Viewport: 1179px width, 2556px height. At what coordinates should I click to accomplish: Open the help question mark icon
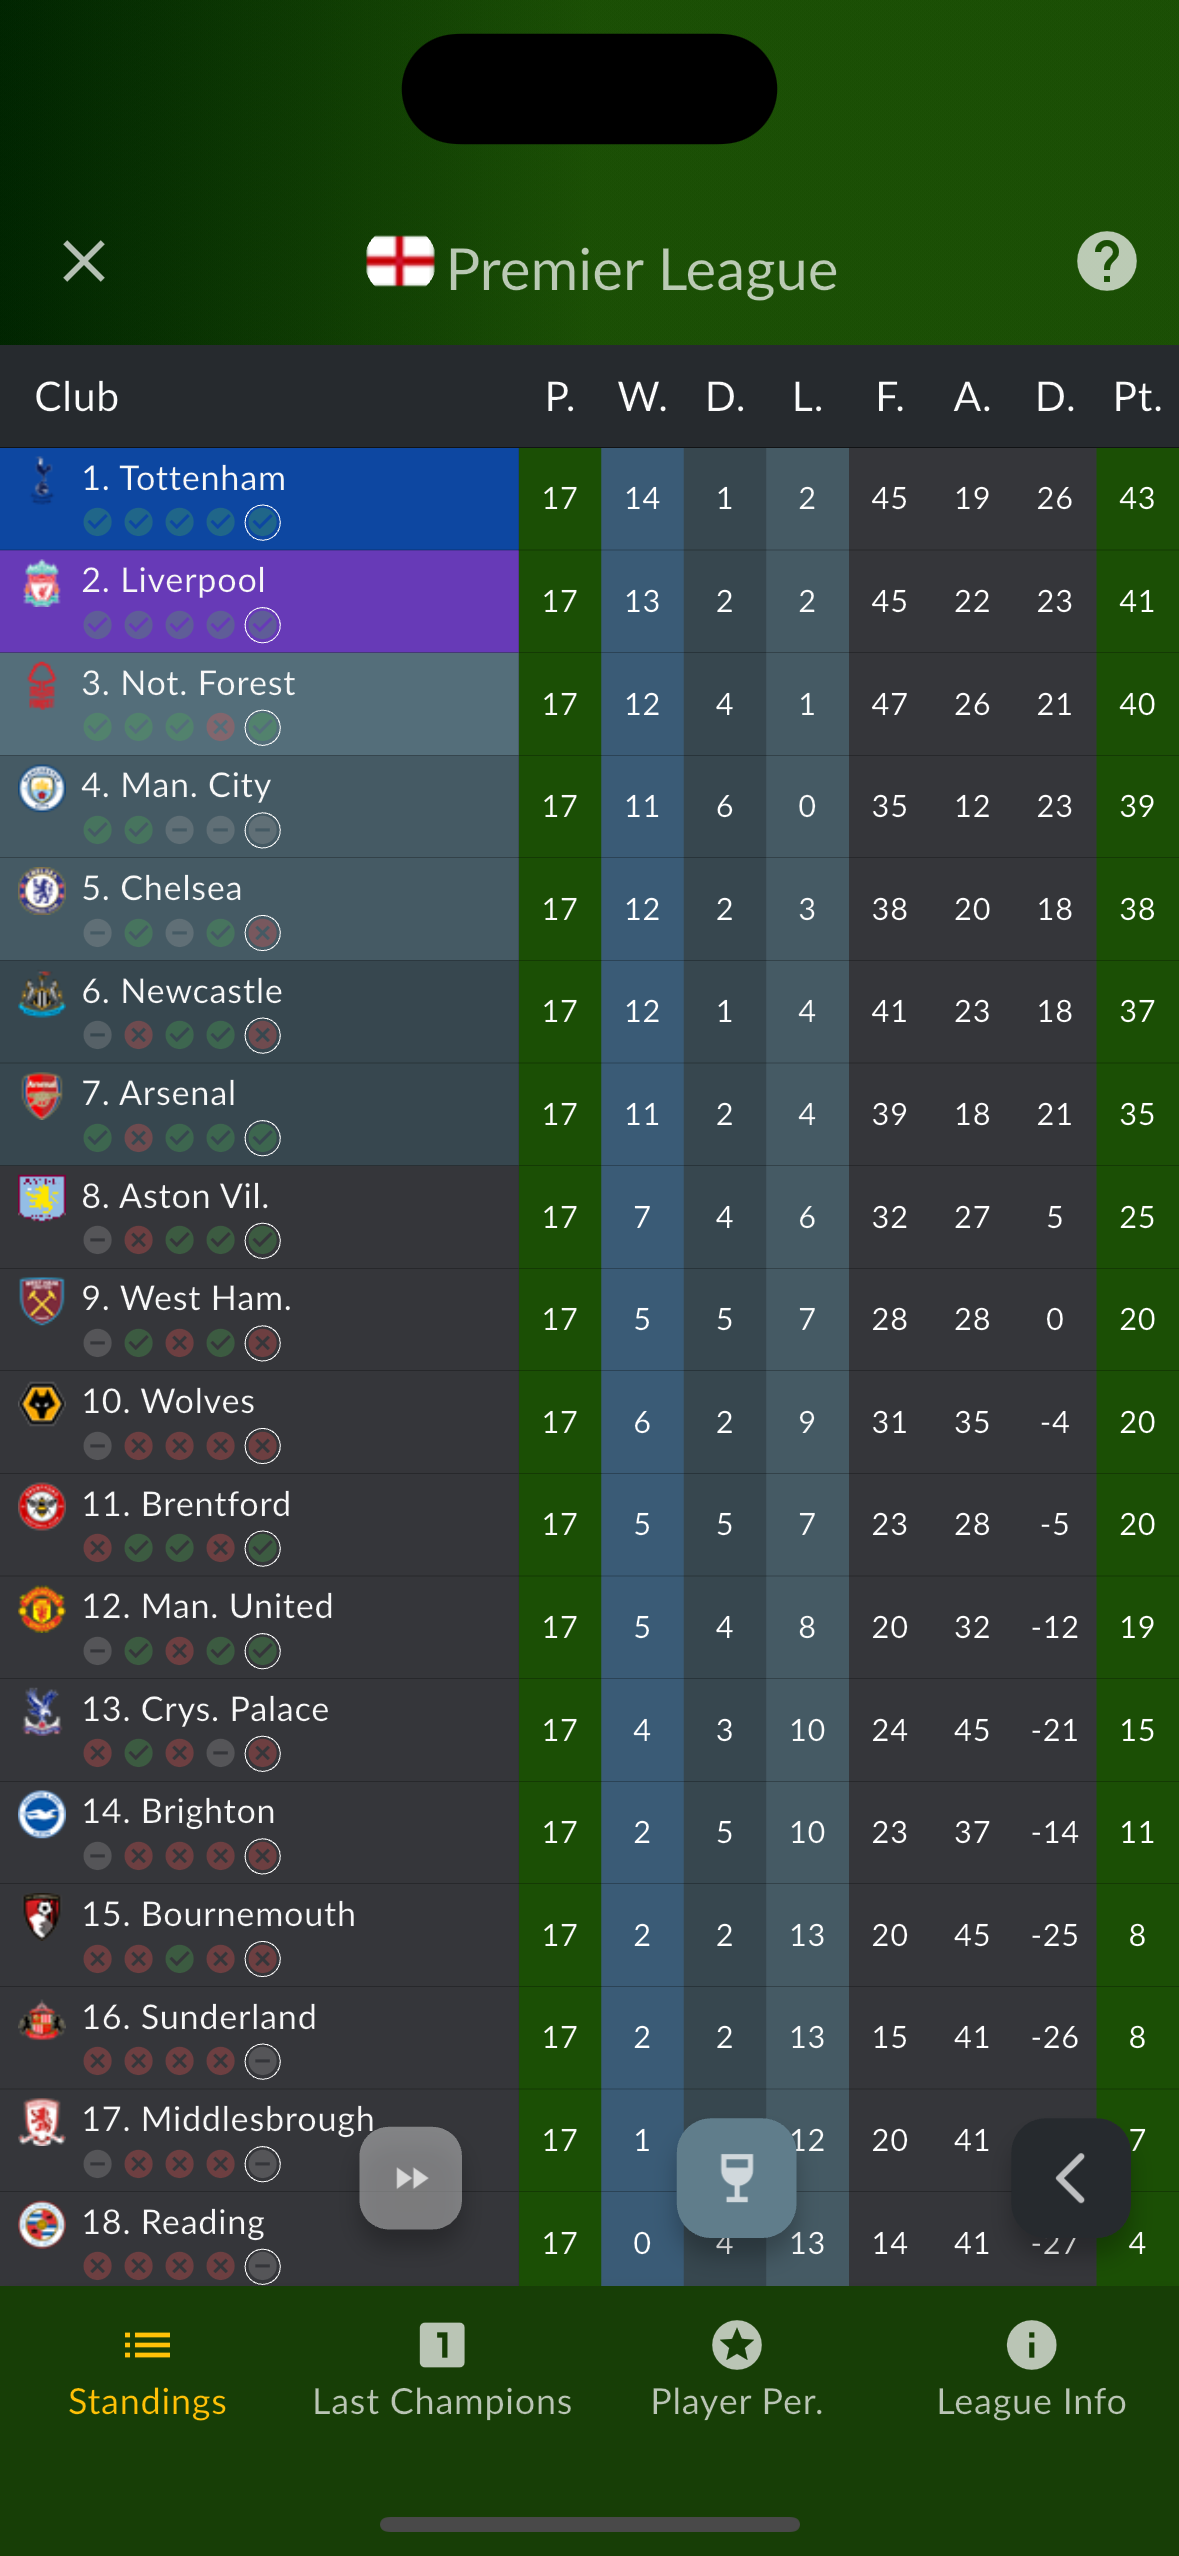(x=1106, y=262)
